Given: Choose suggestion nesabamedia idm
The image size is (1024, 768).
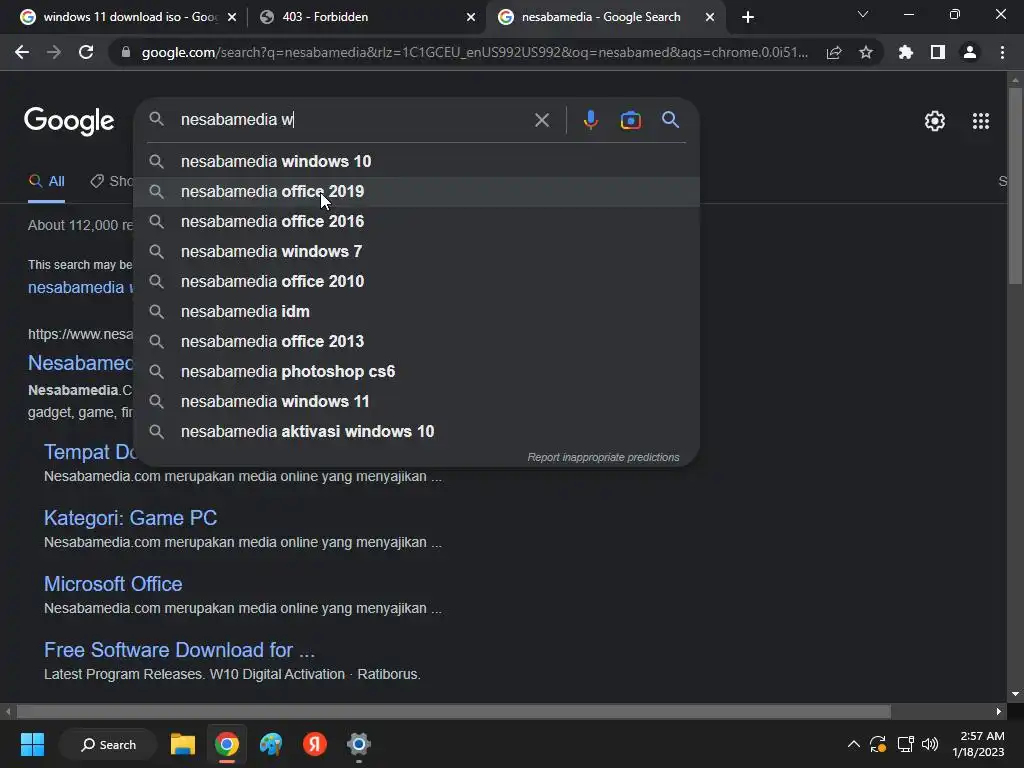Looking at the screenshot, I should 417,312.
